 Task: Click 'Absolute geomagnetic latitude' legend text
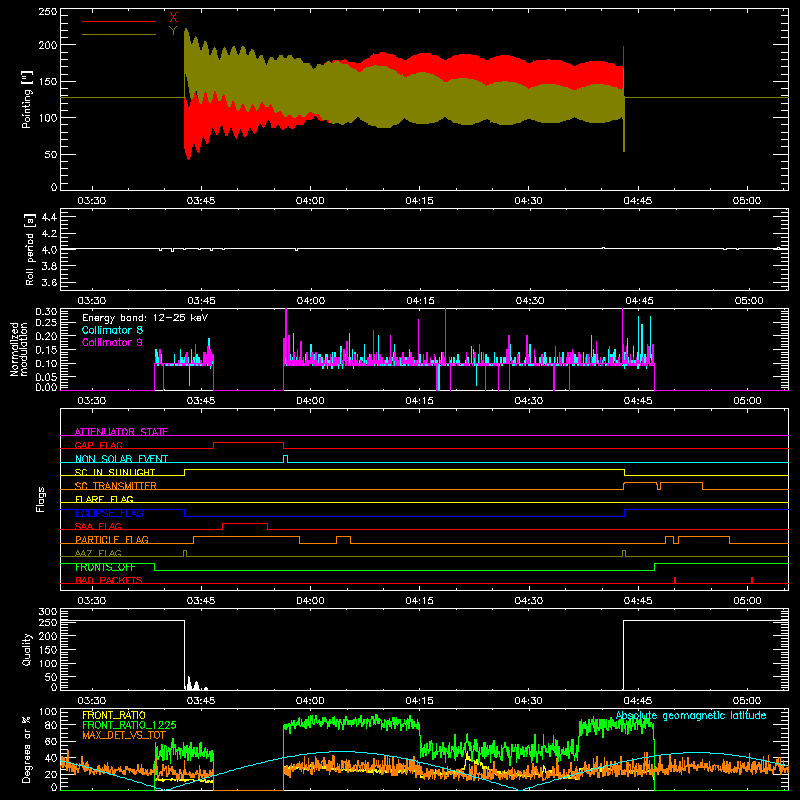click(691, 716)
